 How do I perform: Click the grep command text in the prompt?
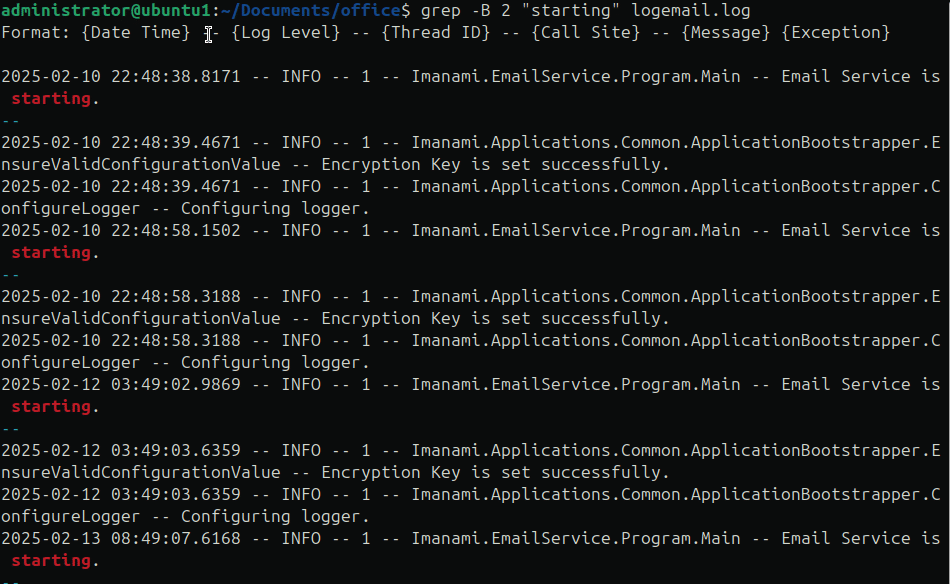440,10
